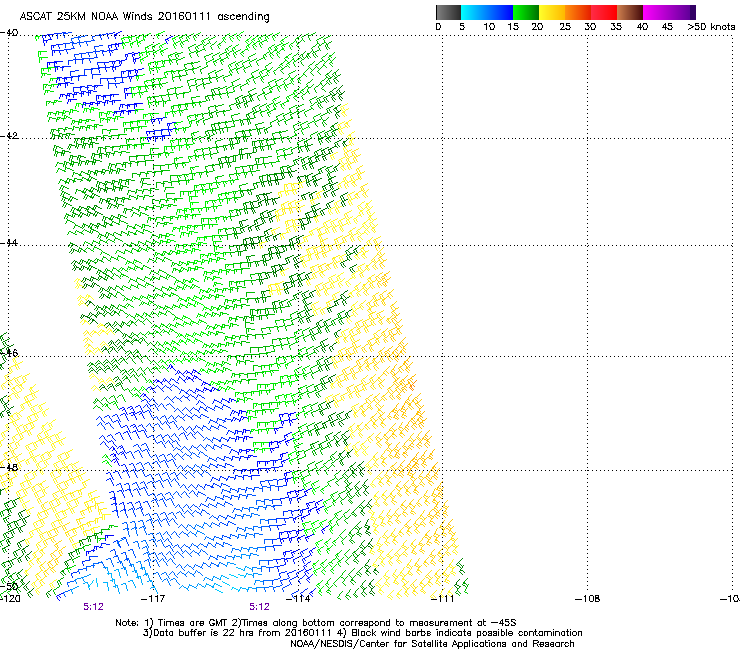Click the 'NOAA/NESDIS/Center for Satellite Applications' credit line
740x650 pixels.
click(x=432, y=644)
